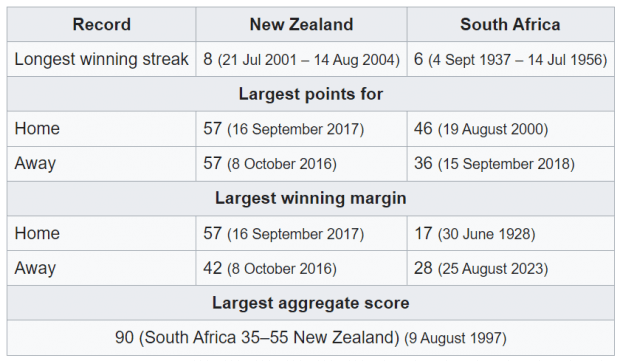Click New Zealand's 42 margin 8 October 2016 cell

[301, 268]
